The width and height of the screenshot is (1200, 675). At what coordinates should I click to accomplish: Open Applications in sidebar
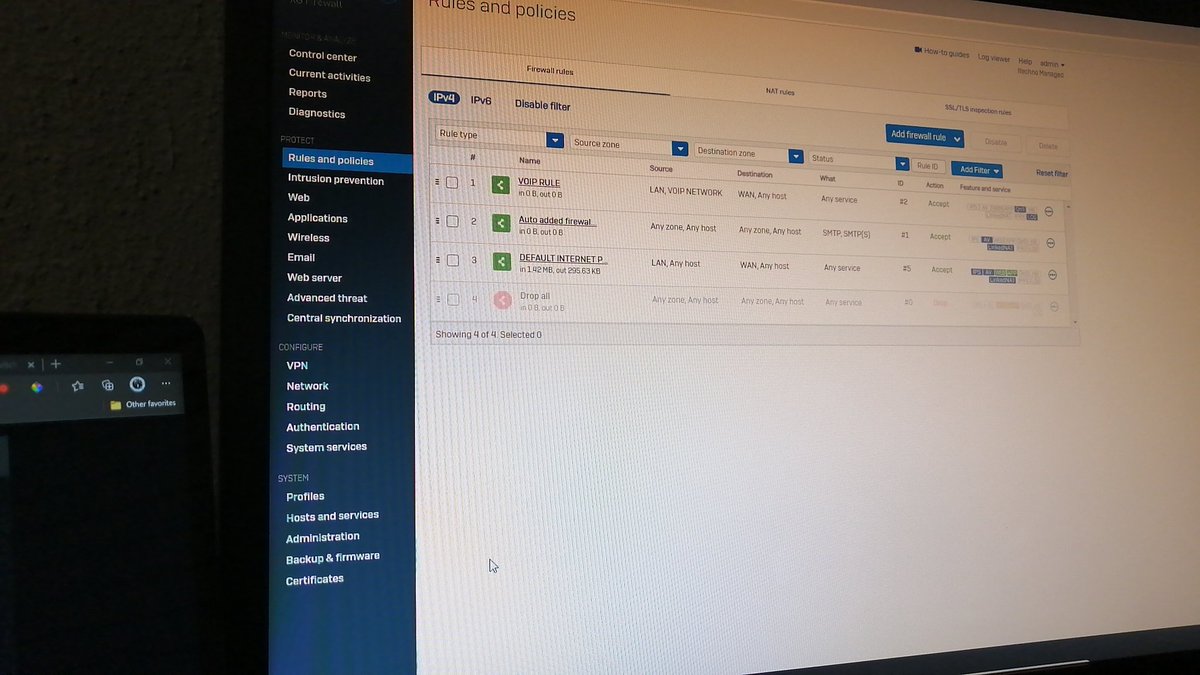click(317, 218)
